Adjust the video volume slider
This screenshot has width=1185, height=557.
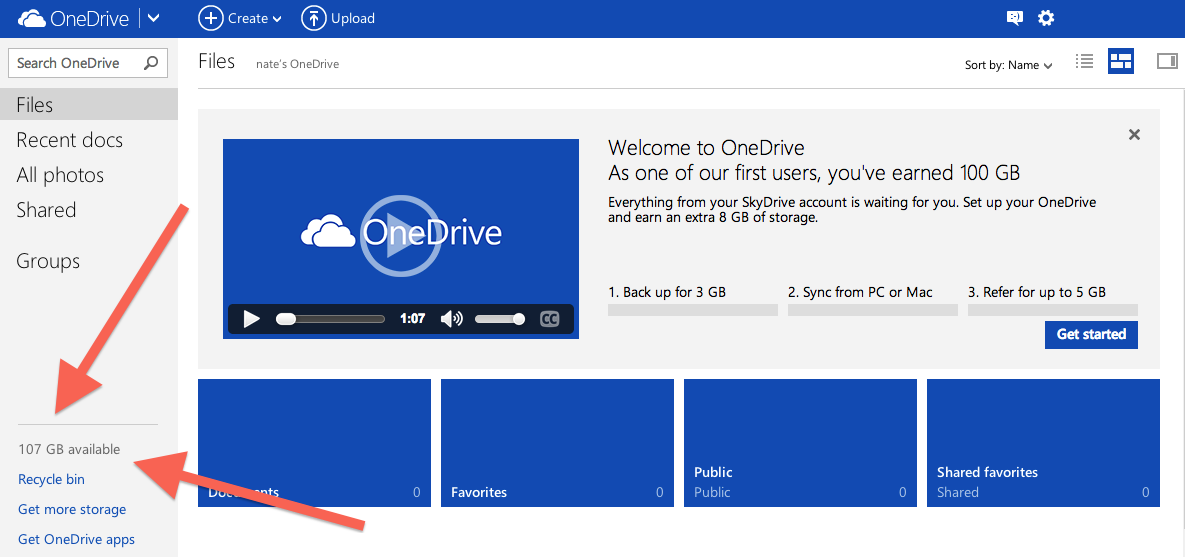coord(499,319)
